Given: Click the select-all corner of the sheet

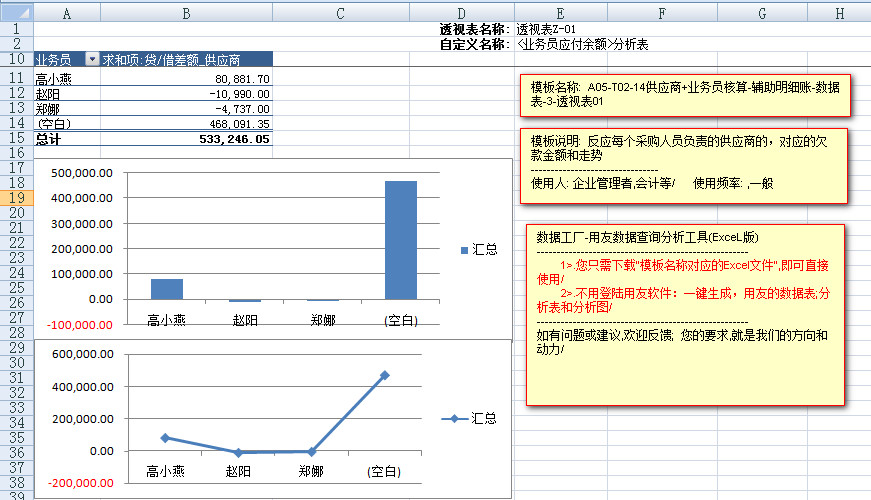Looking at the screenshot, I should [17, 13].
